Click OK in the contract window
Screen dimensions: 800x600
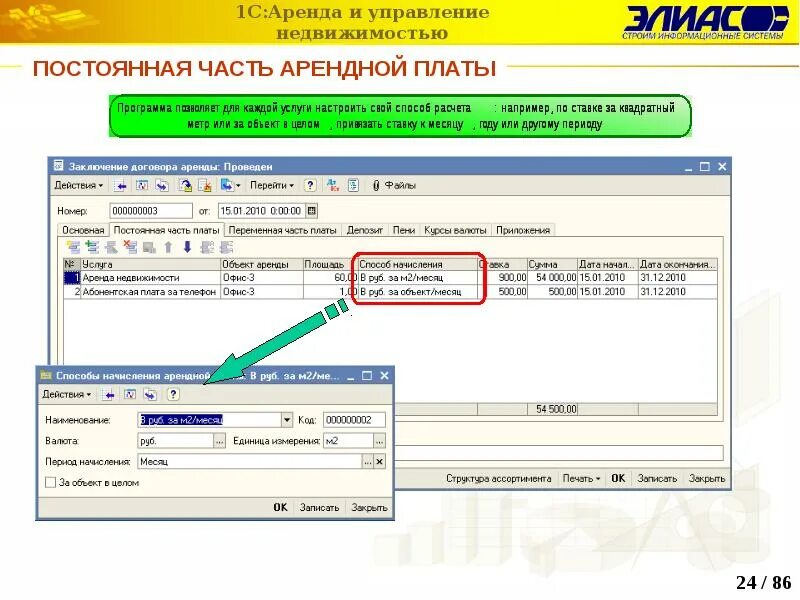pos(618,479)
